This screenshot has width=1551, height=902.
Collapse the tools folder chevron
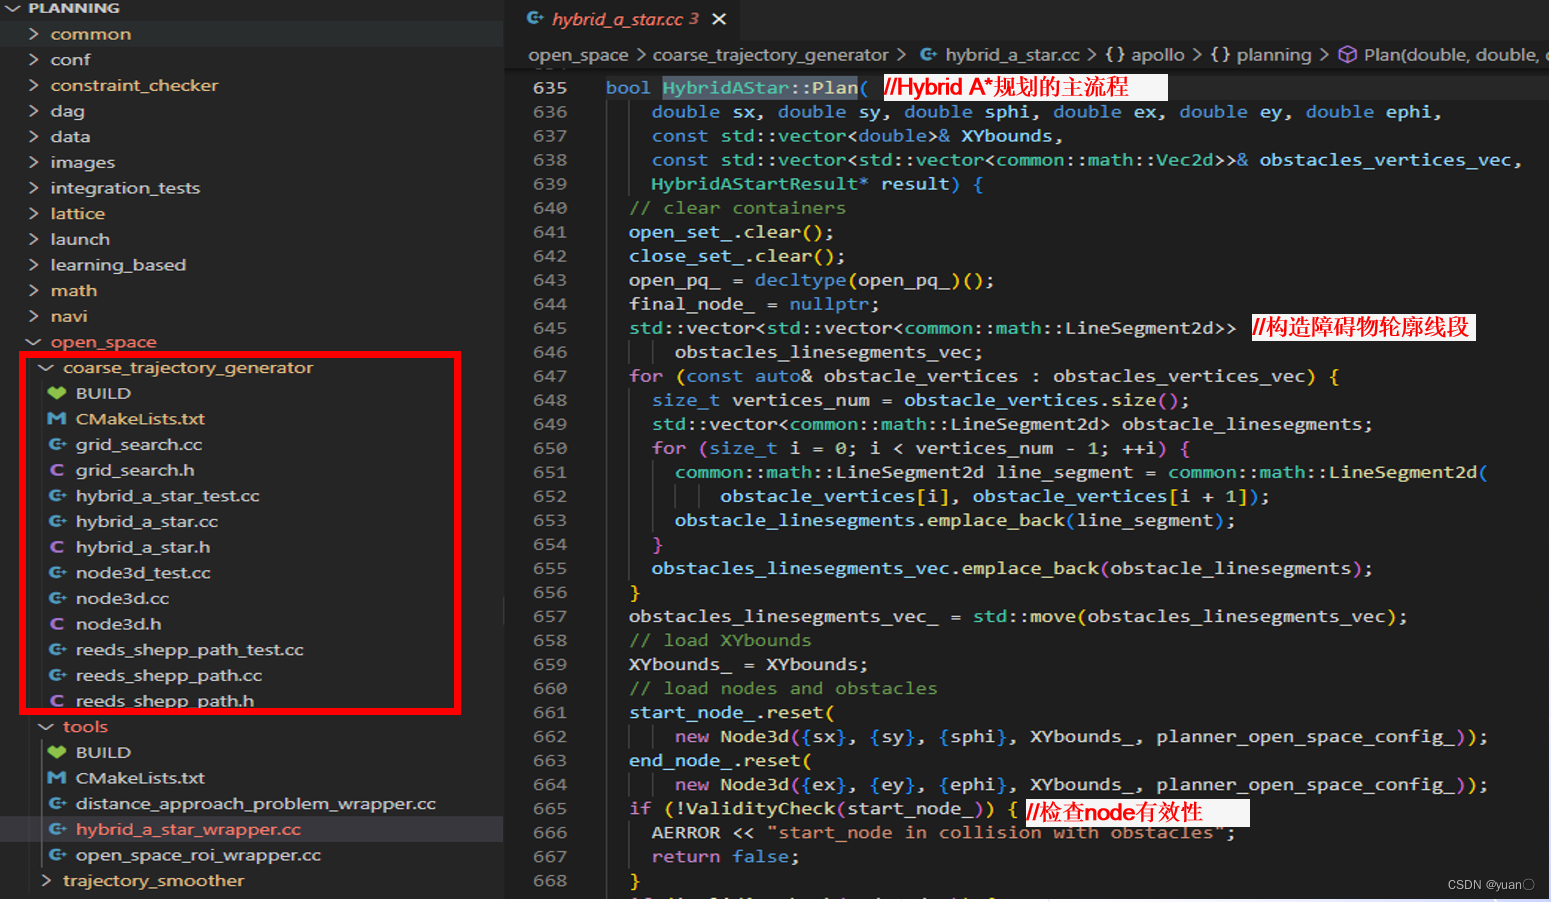pyautogui.click(x=46, y=727)
